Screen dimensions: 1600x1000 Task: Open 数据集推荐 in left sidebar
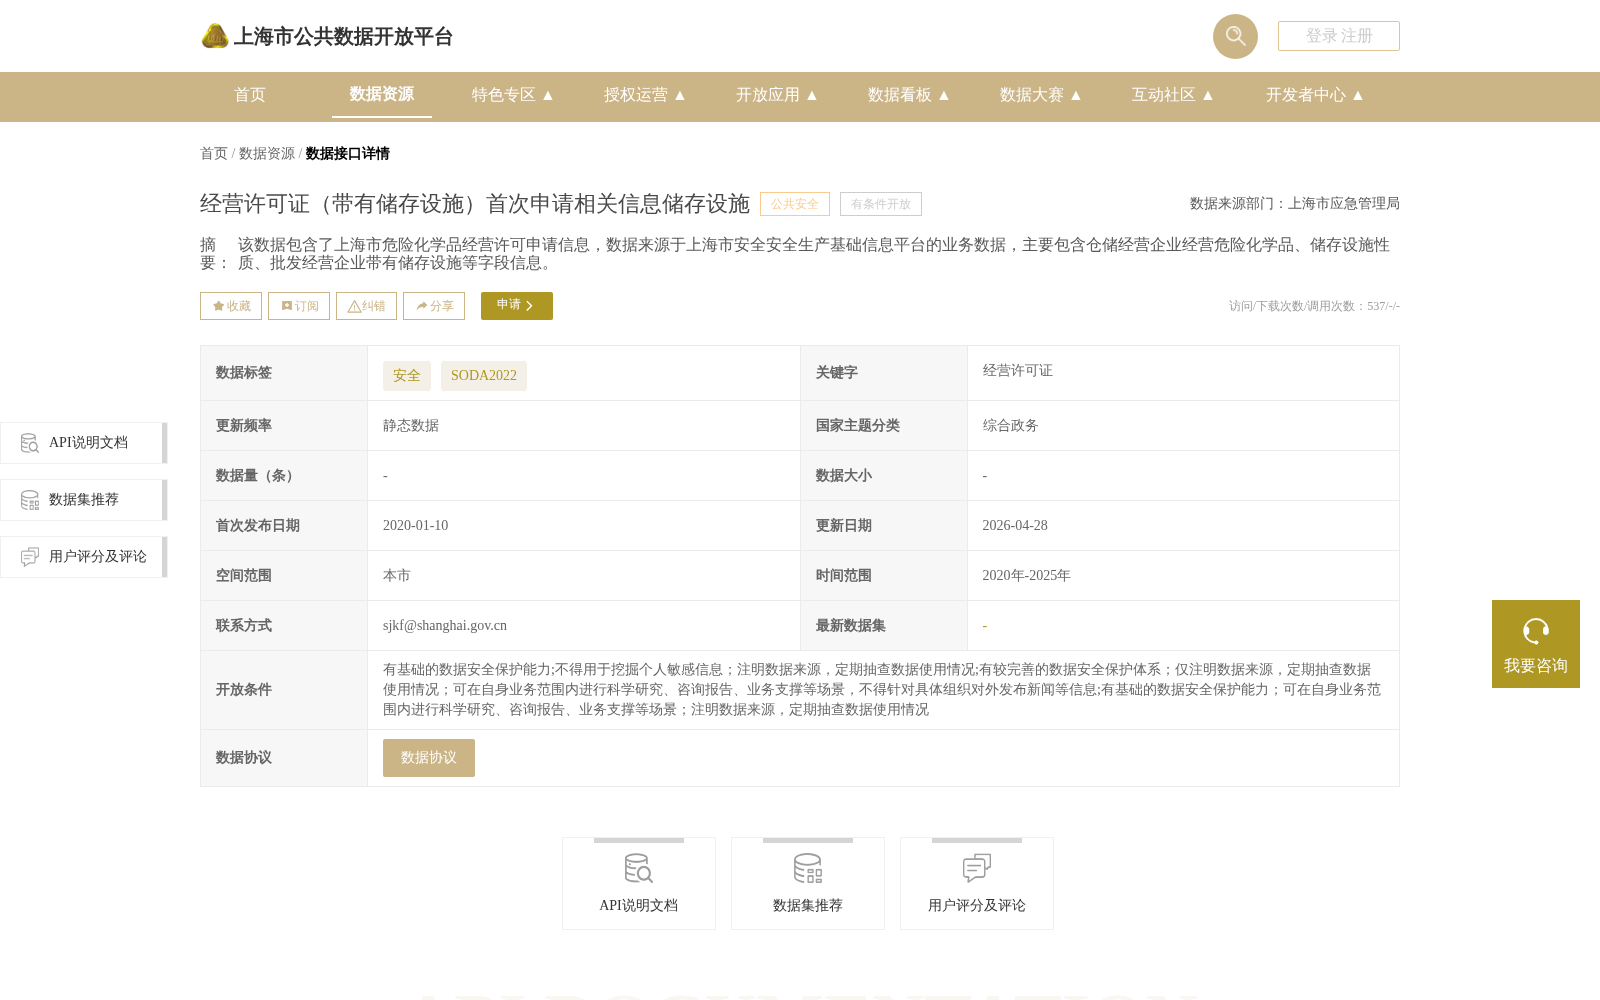(84, 500)
